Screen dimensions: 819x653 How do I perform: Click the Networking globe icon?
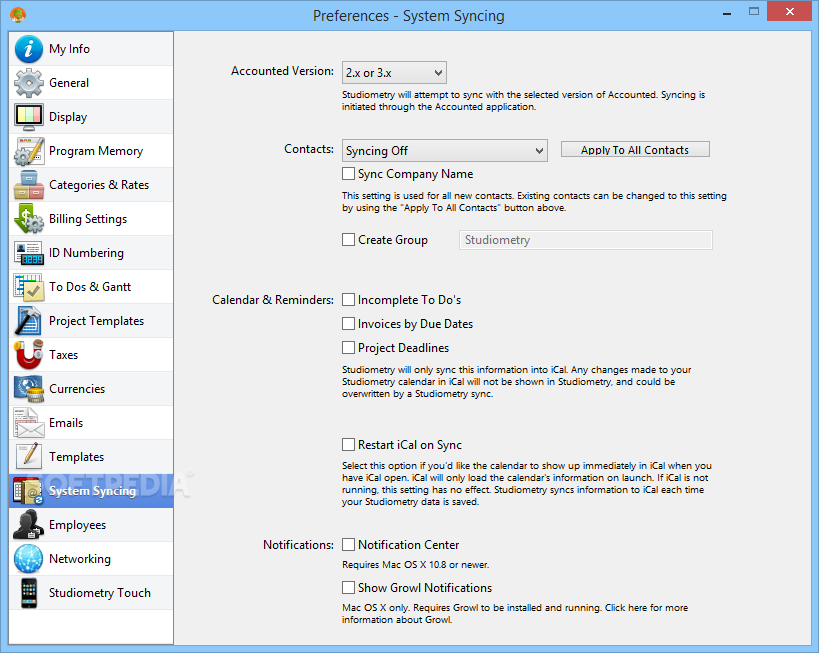[x=29, y=559]
